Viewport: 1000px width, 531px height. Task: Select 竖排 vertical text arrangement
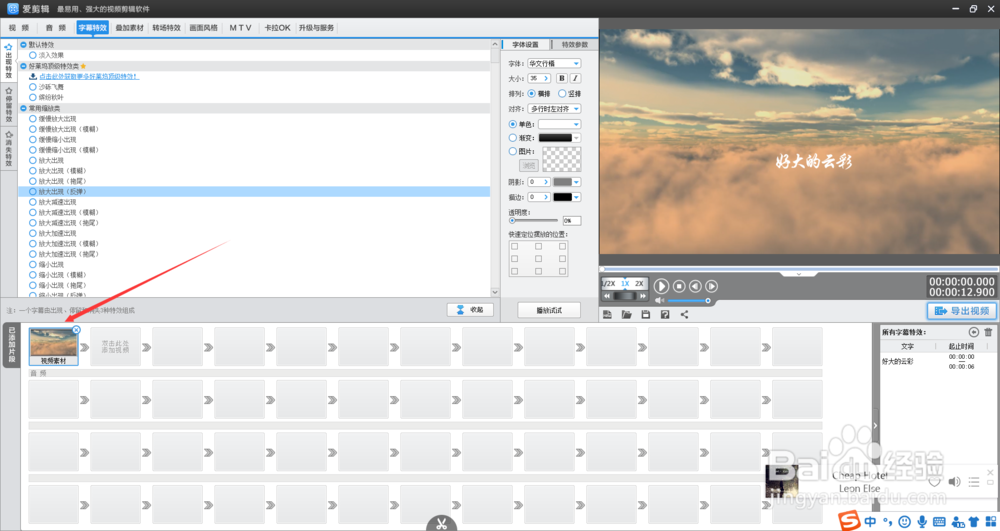tap(562, 94)
